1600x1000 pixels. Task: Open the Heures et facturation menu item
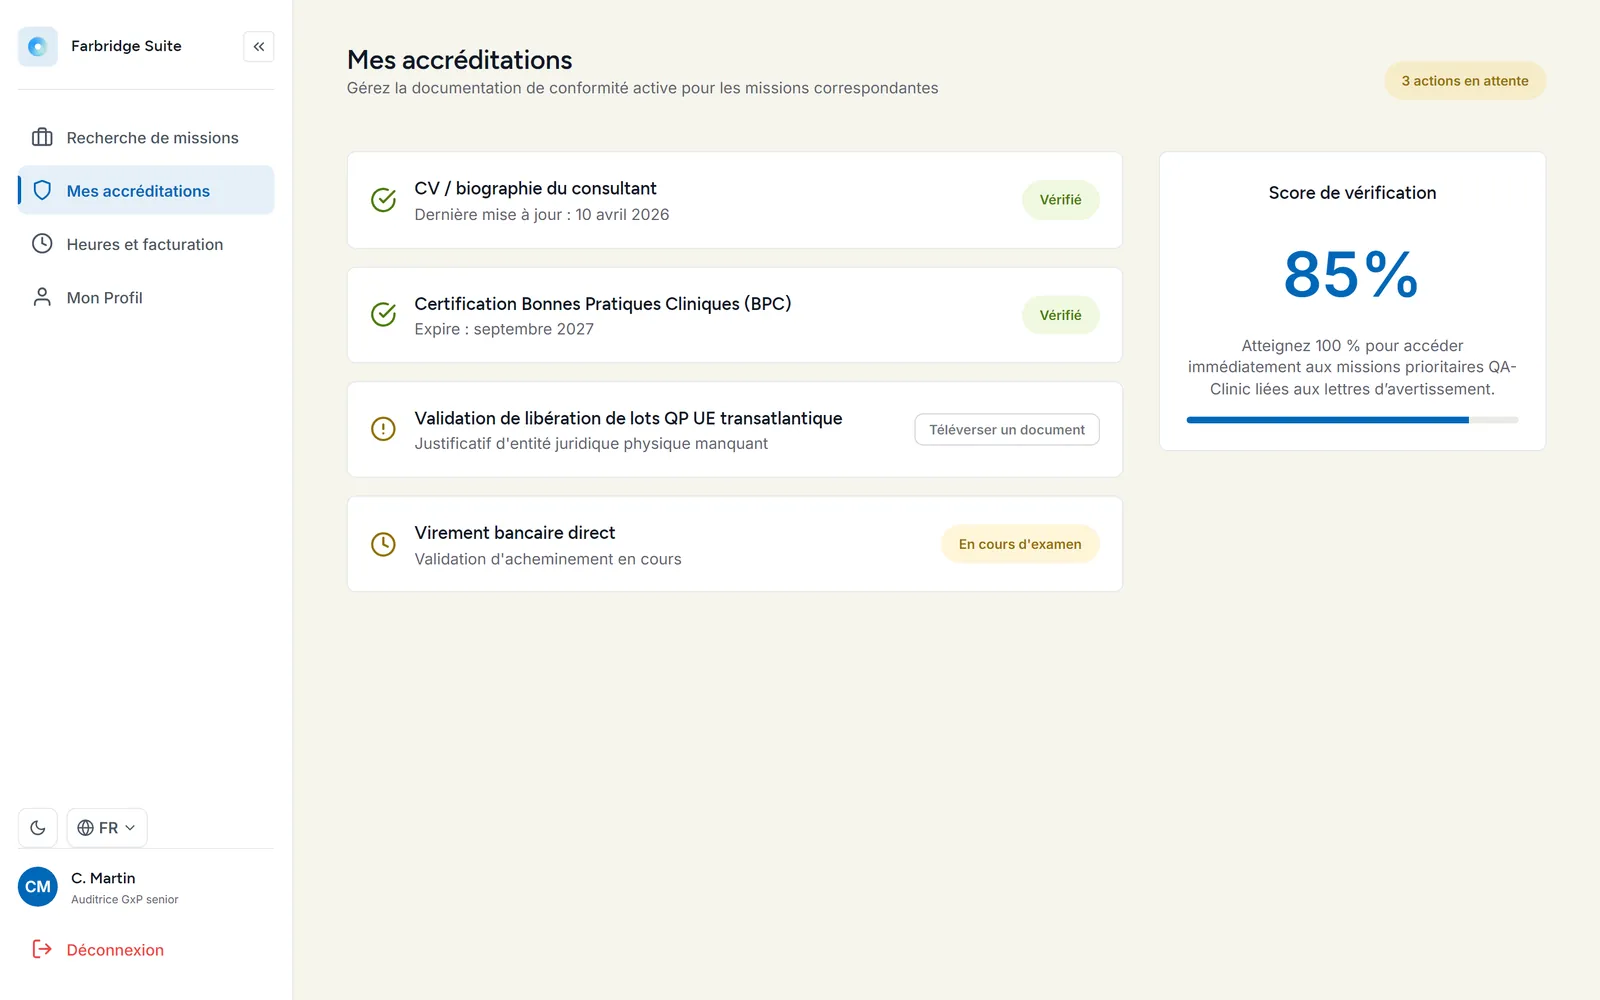tap(146, 244)
